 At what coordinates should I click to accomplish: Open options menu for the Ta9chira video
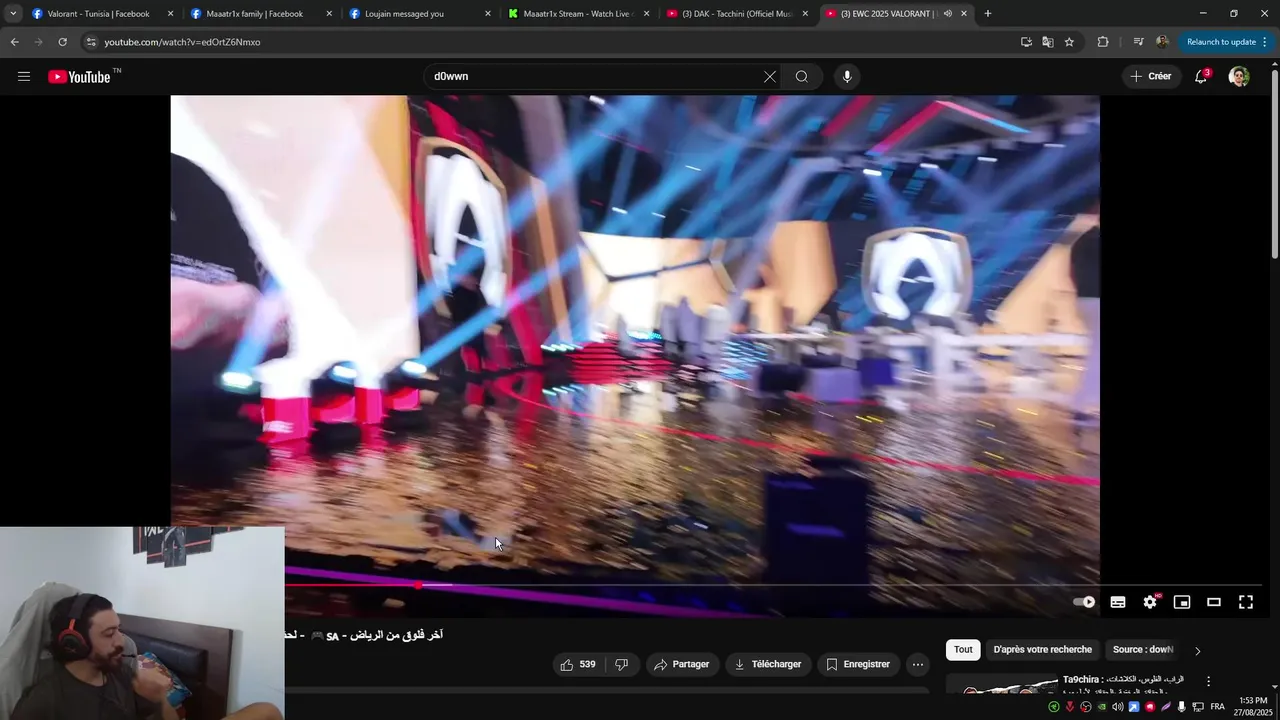tap(1208, 681)
